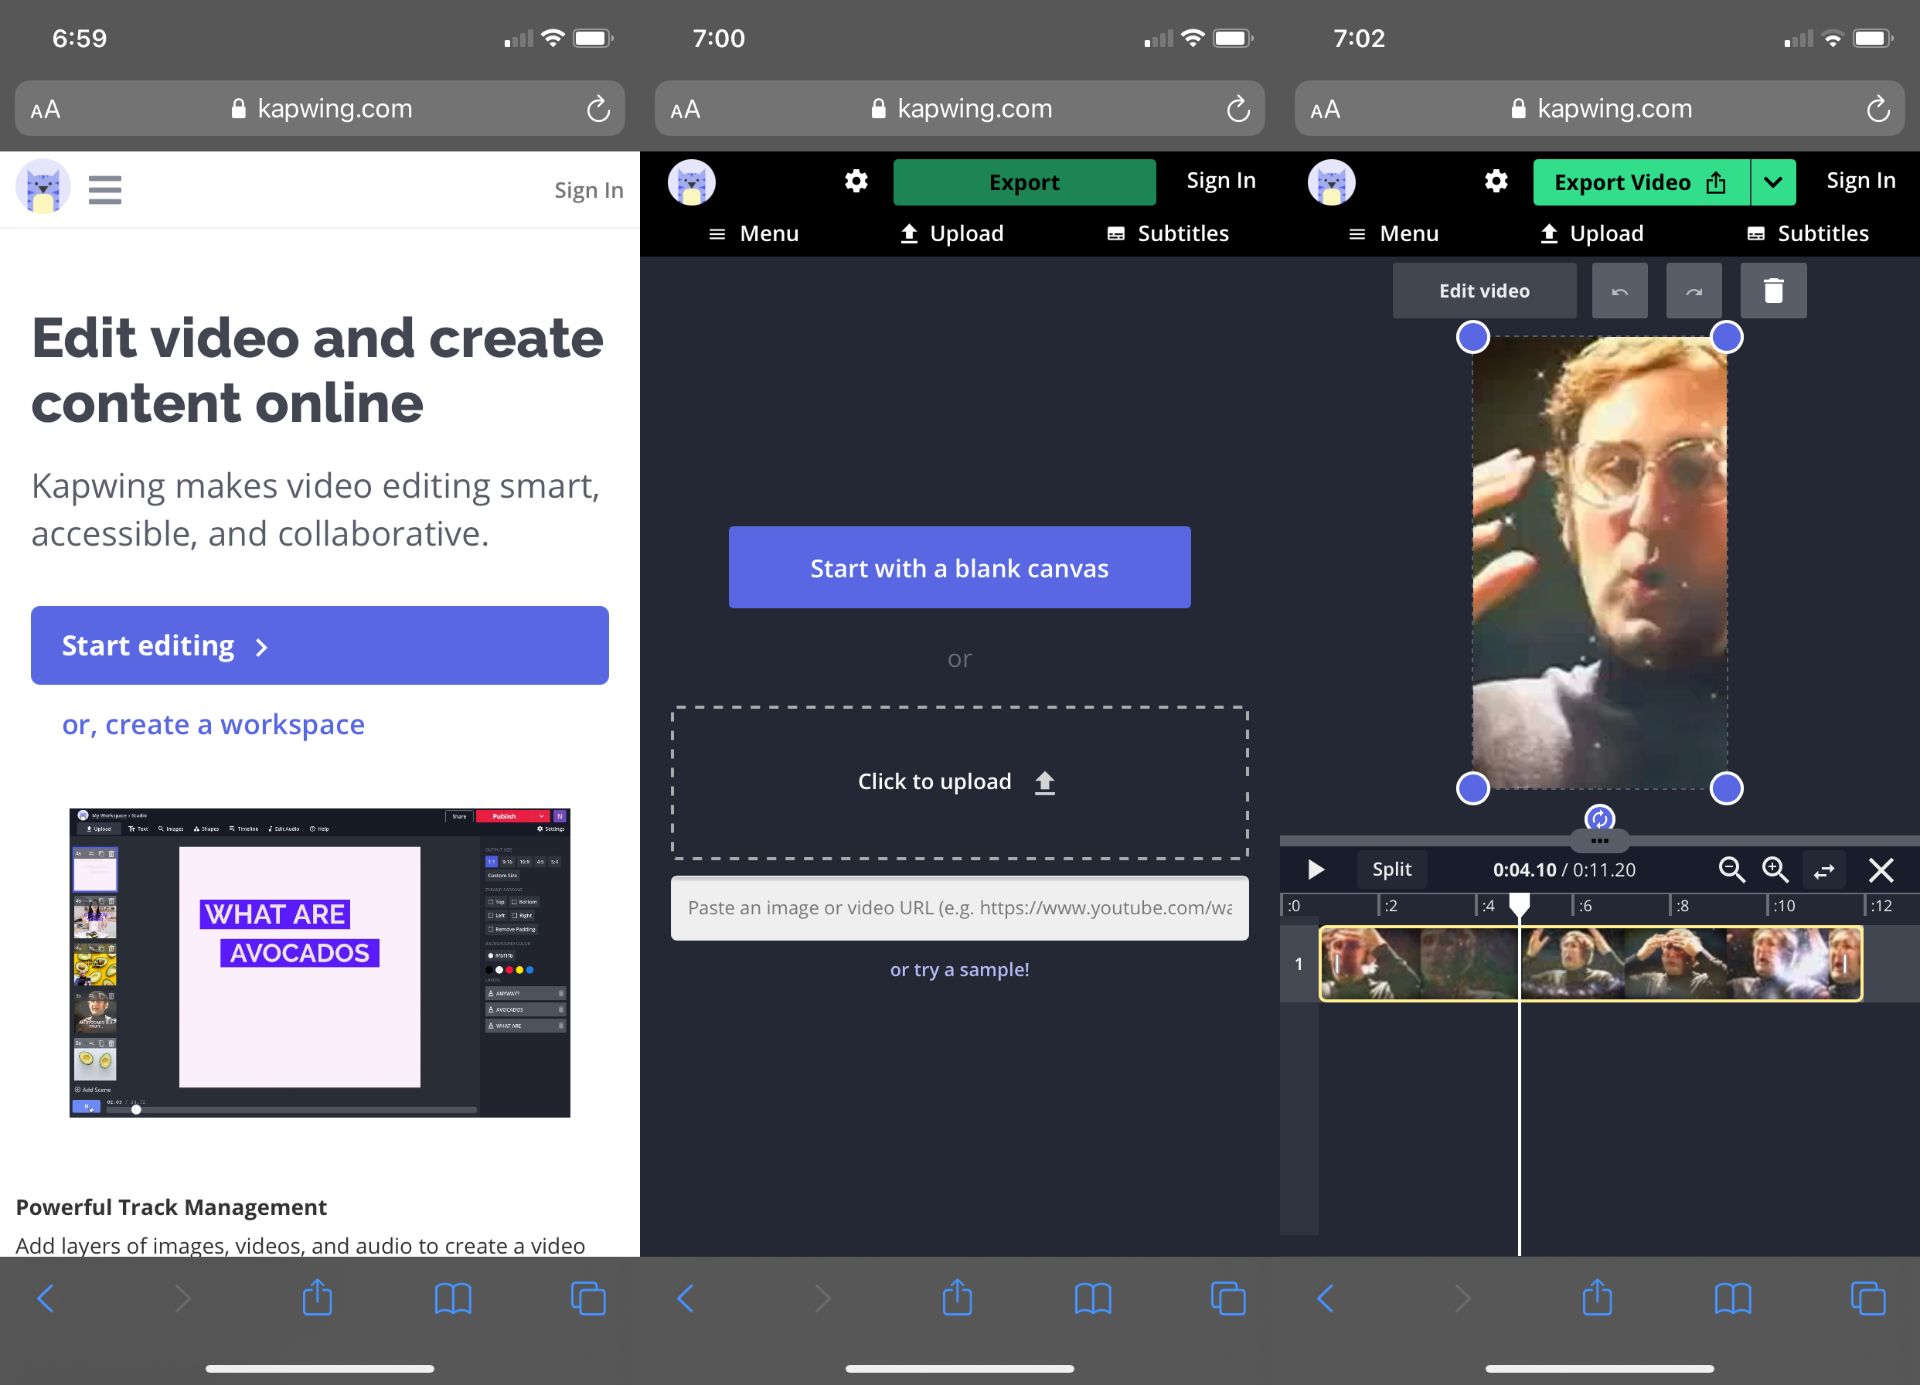Viewport: 1920px width, 1385px height.
Task: Click the Split button in timeline
Action: (x=1391, y=870)
